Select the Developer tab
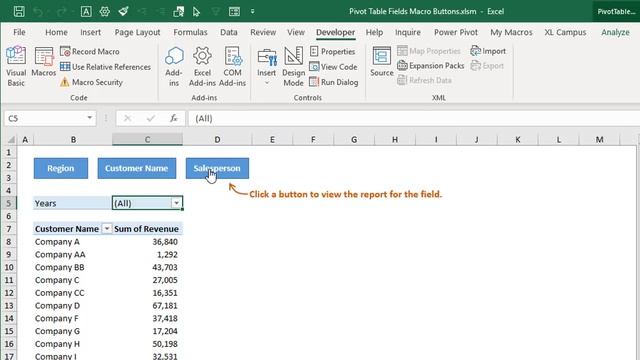 [336, 32]
